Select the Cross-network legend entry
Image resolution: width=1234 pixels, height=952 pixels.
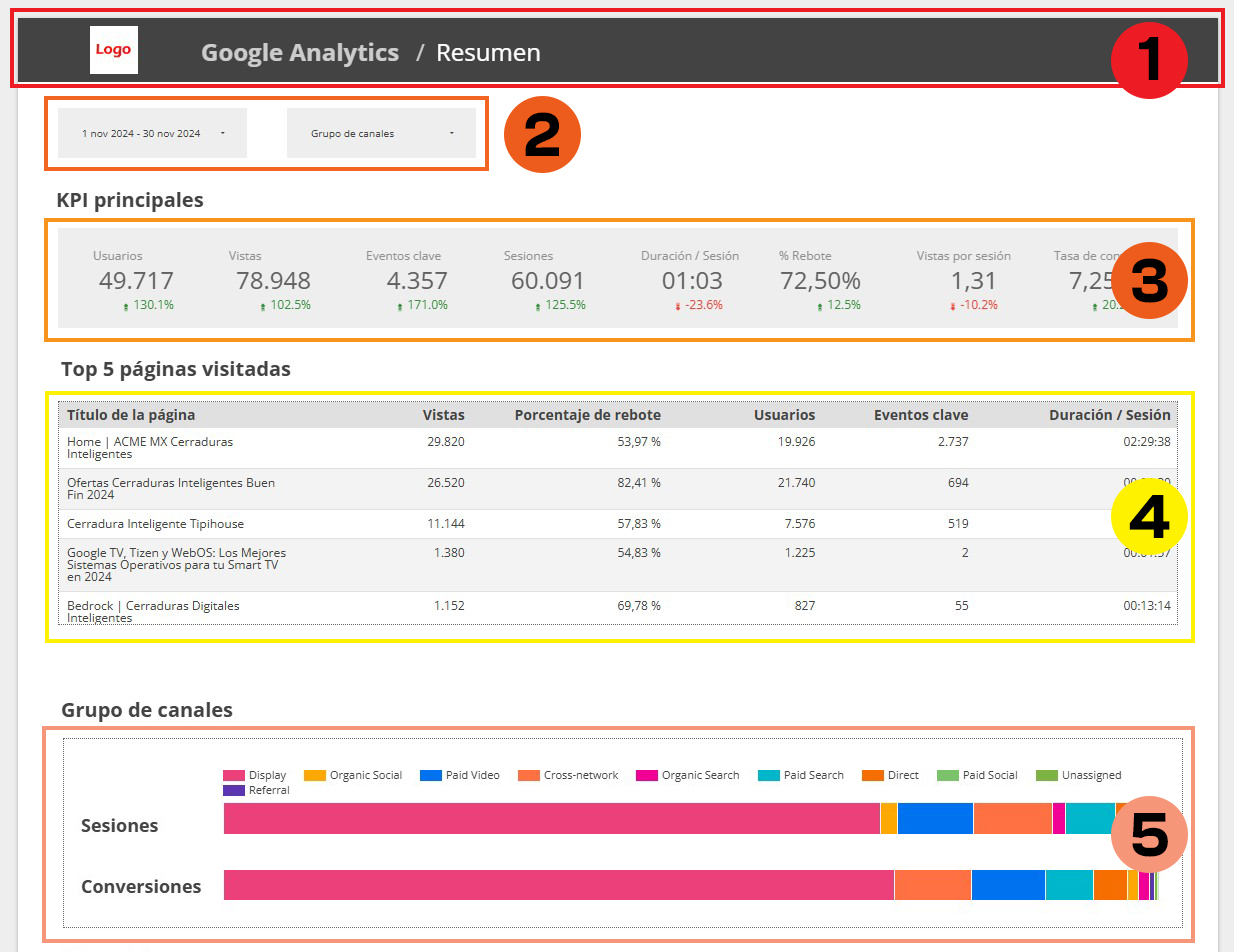coord(568,775)
